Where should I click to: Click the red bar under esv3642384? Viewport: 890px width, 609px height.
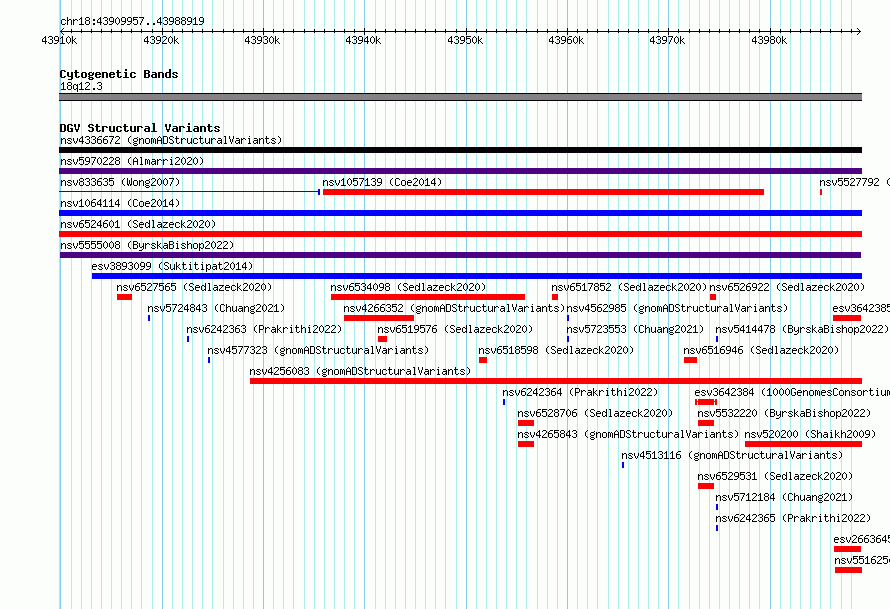coord(706,402)
